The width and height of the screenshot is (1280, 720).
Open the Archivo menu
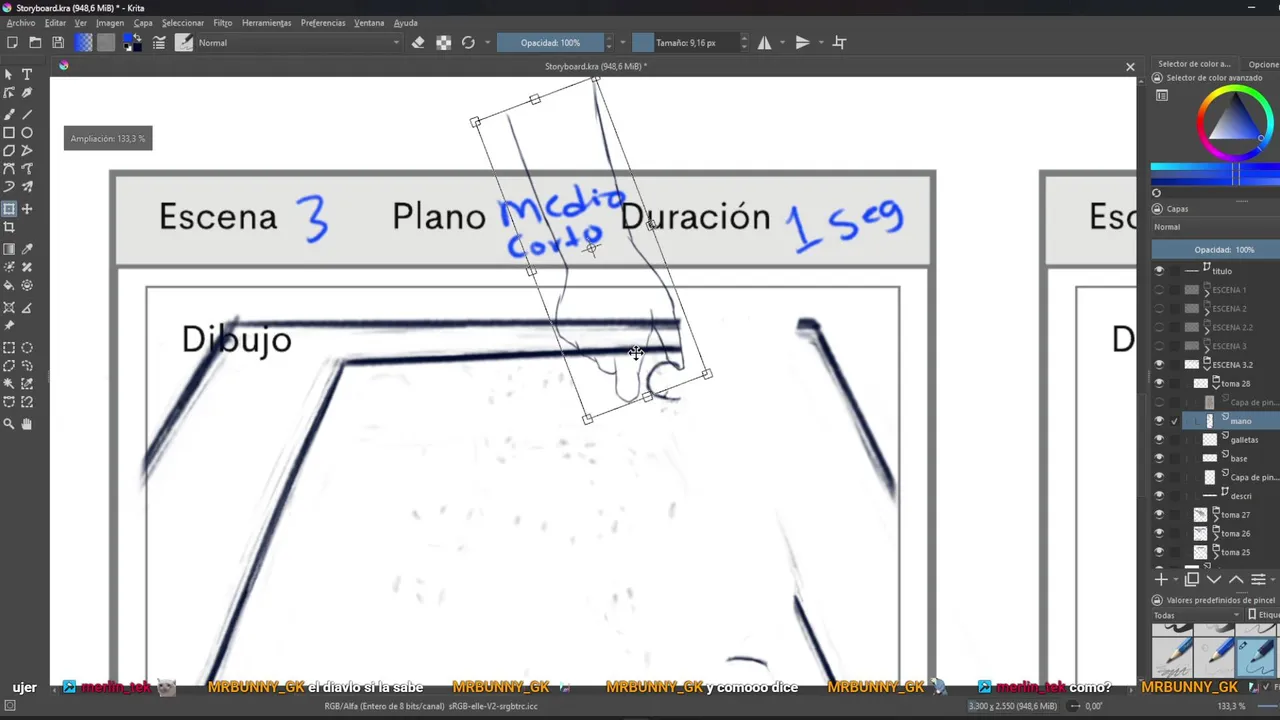(21, 23)
